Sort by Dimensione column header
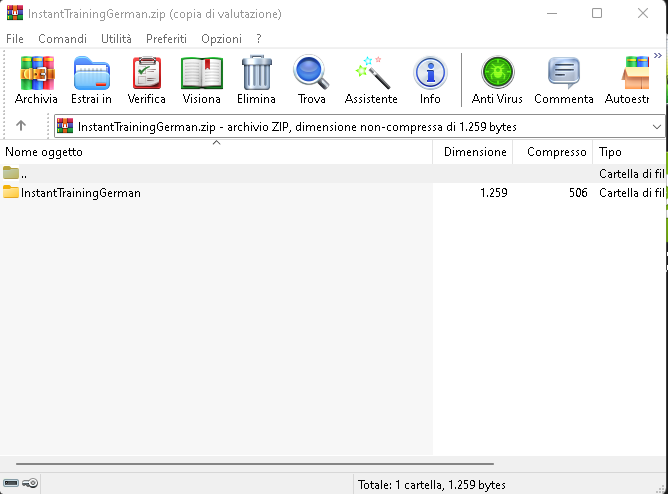The height and width of the screenshot is (494, 668). tap(473, 152)
